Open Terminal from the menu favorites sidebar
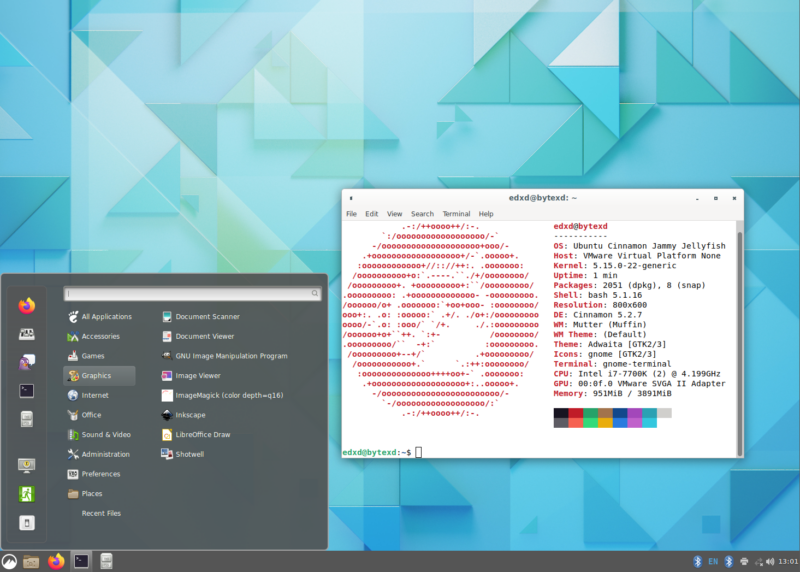The height and width of the screenshot is (572, 800). (x=27, y=391)
